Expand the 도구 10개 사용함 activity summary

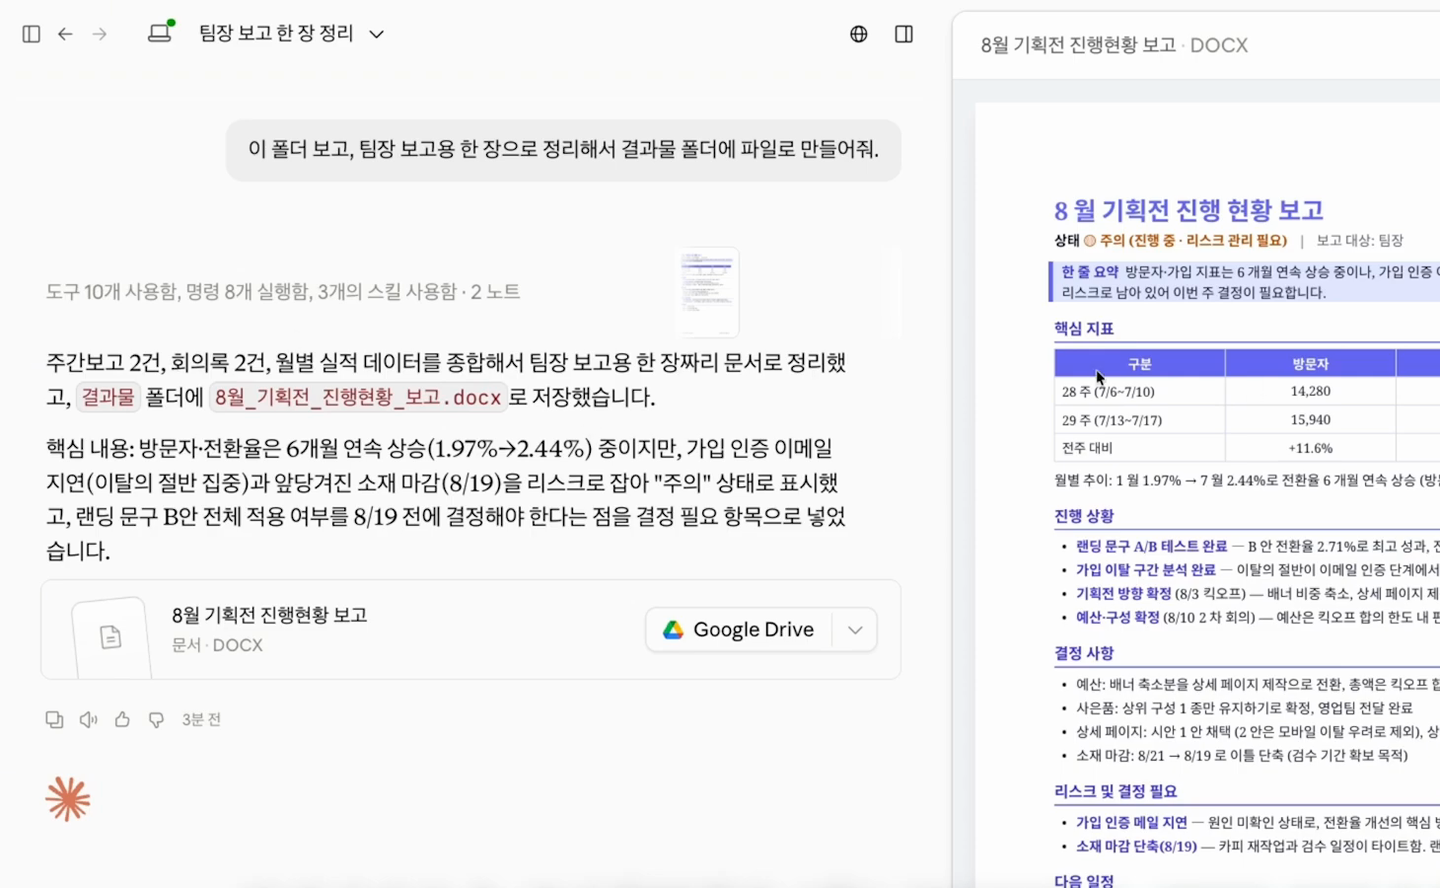282,292
